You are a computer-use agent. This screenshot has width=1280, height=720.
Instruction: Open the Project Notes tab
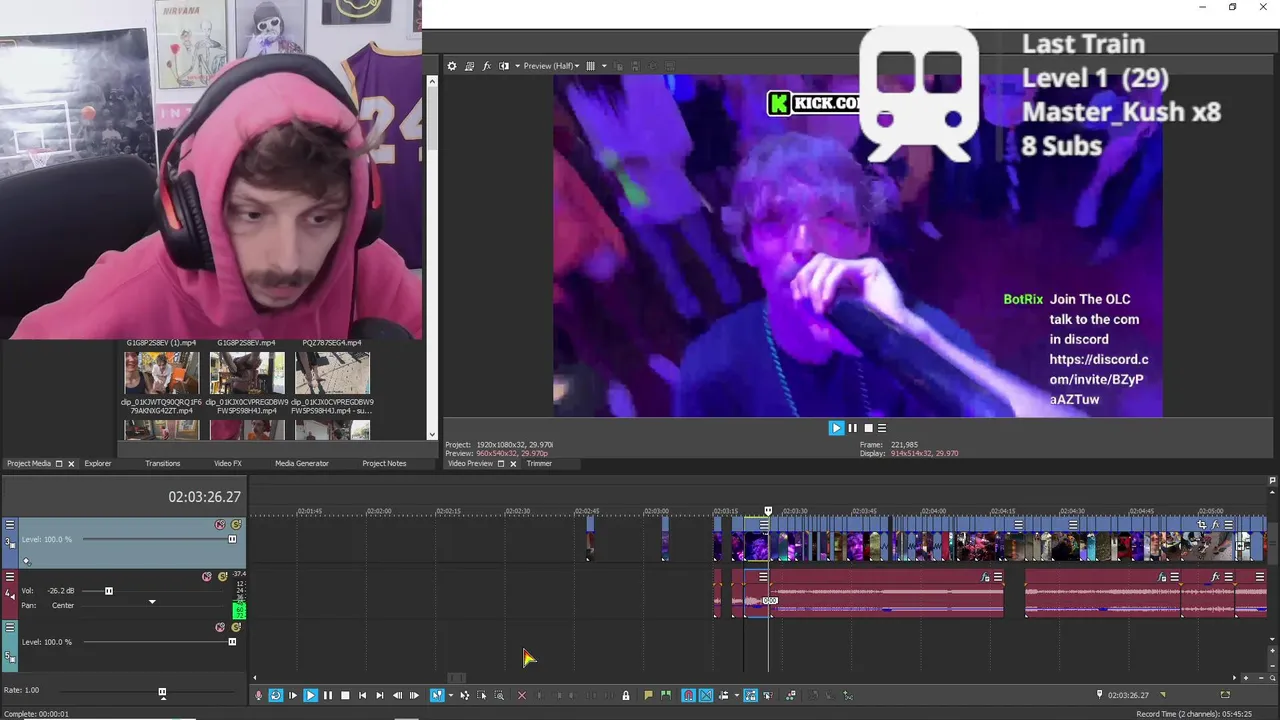384,464
